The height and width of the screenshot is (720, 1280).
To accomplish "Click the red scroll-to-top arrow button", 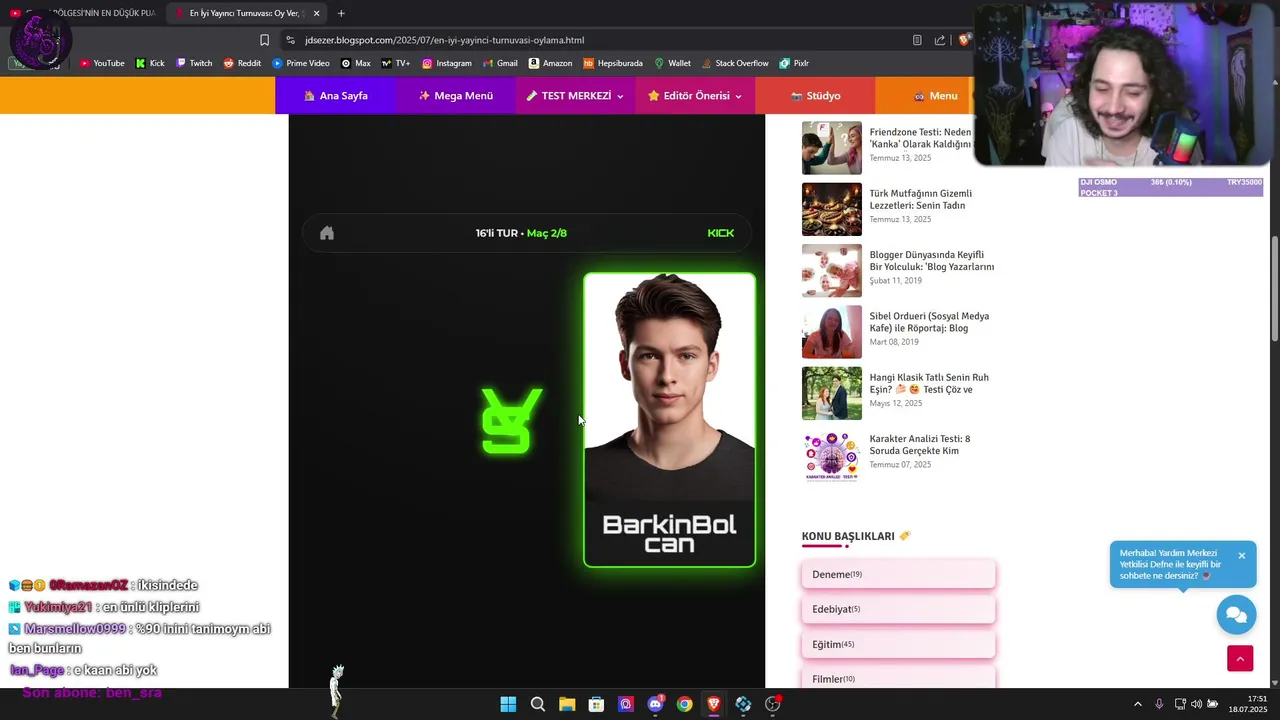I will [1240, 658].
